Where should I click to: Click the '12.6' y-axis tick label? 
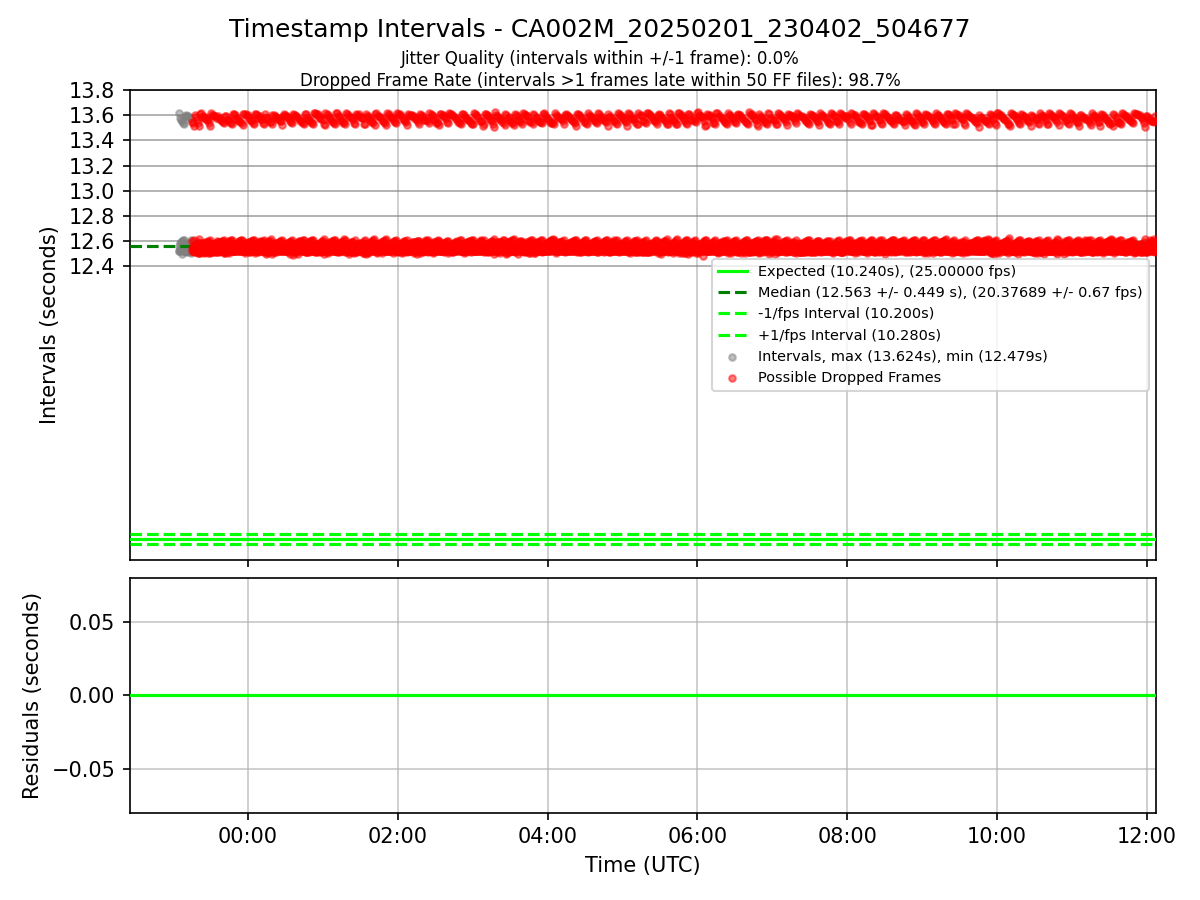pos(91,241)
